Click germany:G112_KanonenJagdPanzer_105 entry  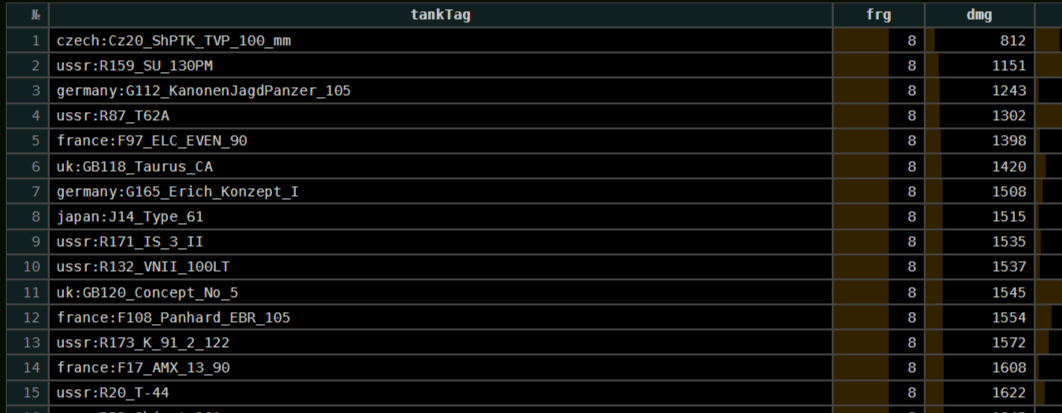click(x=203, y=90)
